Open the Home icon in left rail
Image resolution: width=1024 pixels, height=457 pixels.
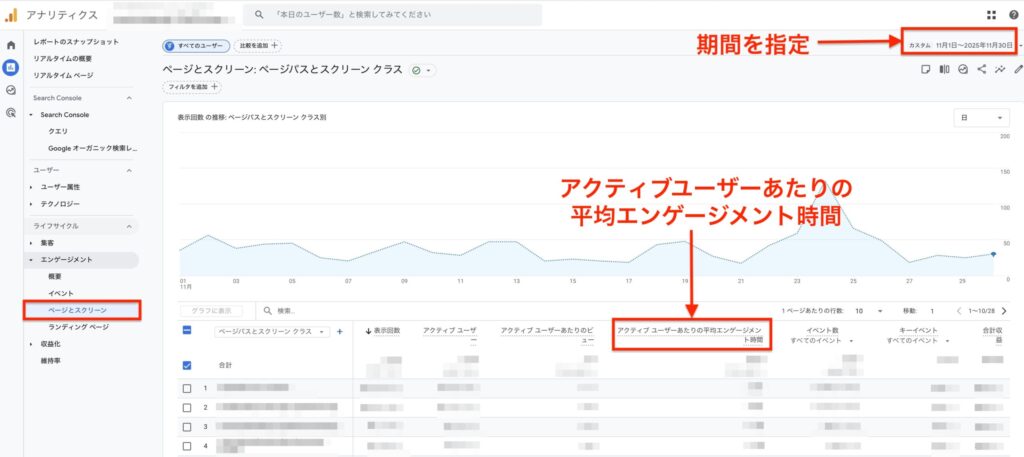point(11,45)
